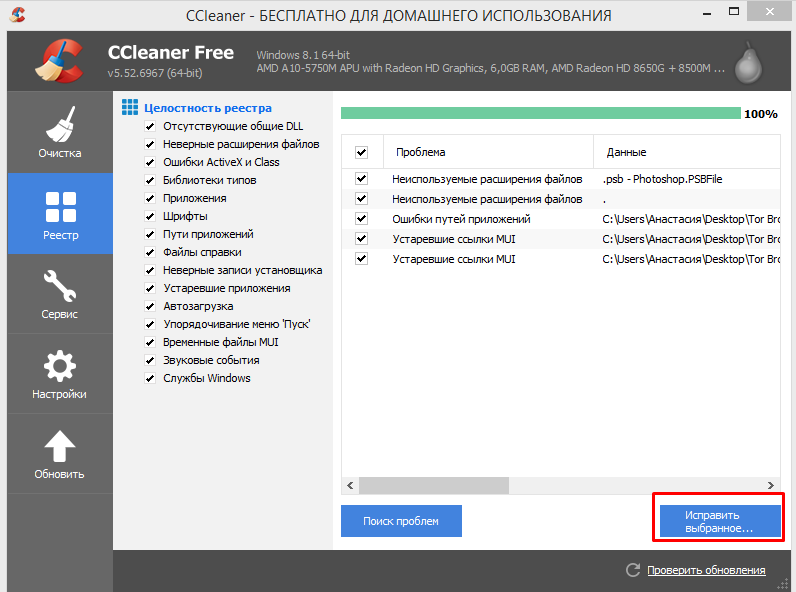
Task: Click the pear icon in header
Action: [x=748, y=62]
